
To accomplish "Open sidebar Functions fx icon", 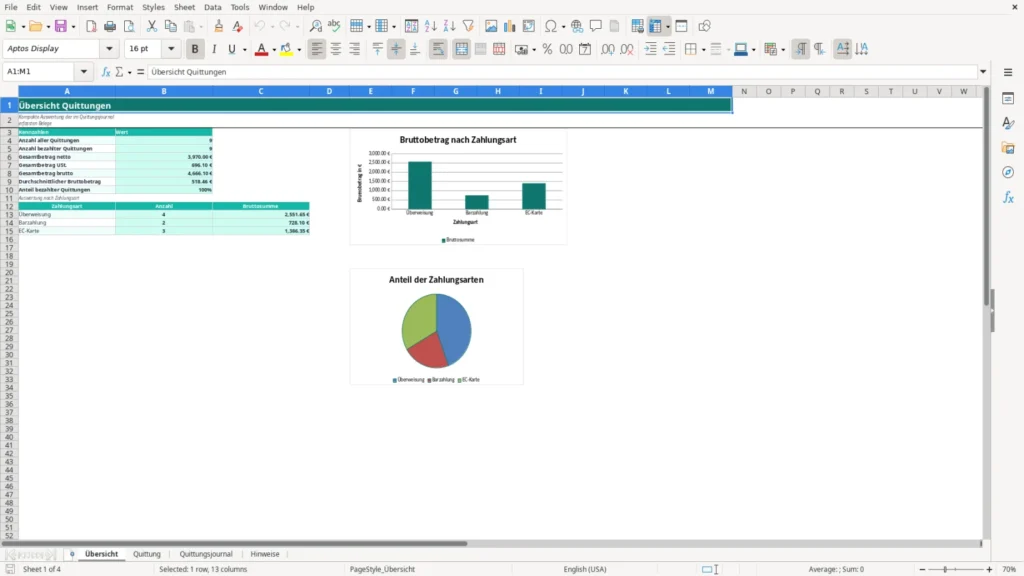I will click(1008, 197).
